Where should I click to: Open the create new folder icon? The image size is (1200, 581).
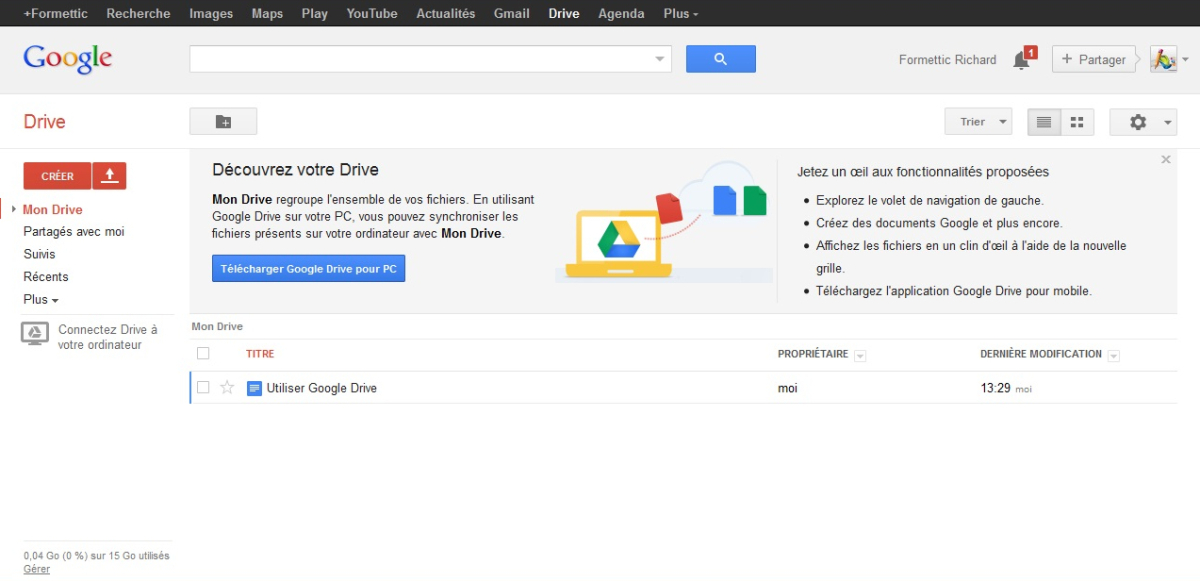223,120
